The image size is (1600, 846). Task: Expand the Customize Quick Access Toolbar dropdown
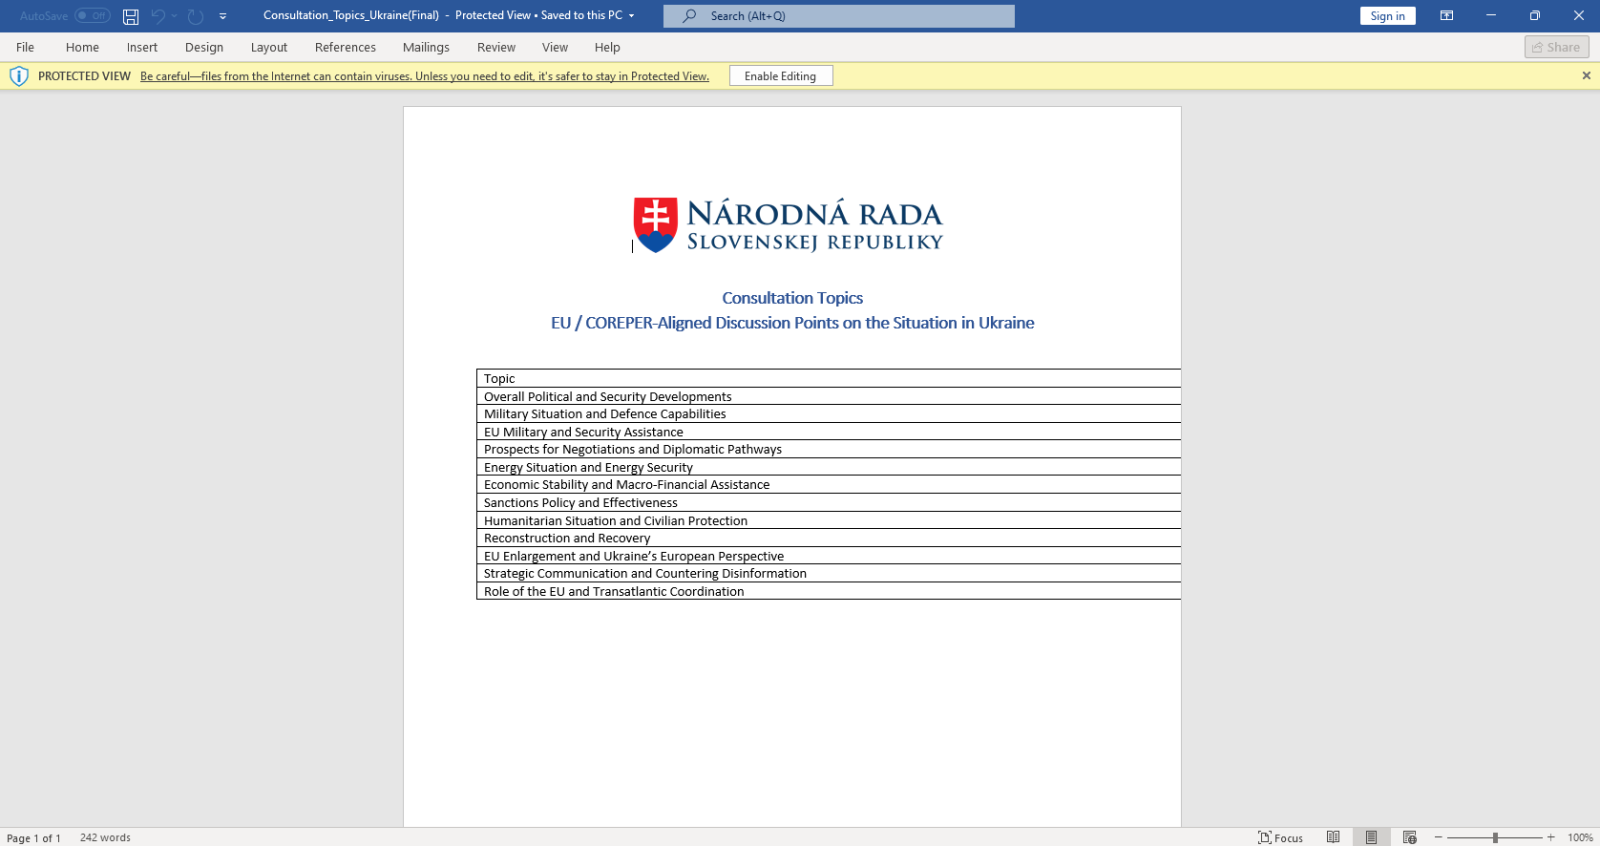pos(223,16)
